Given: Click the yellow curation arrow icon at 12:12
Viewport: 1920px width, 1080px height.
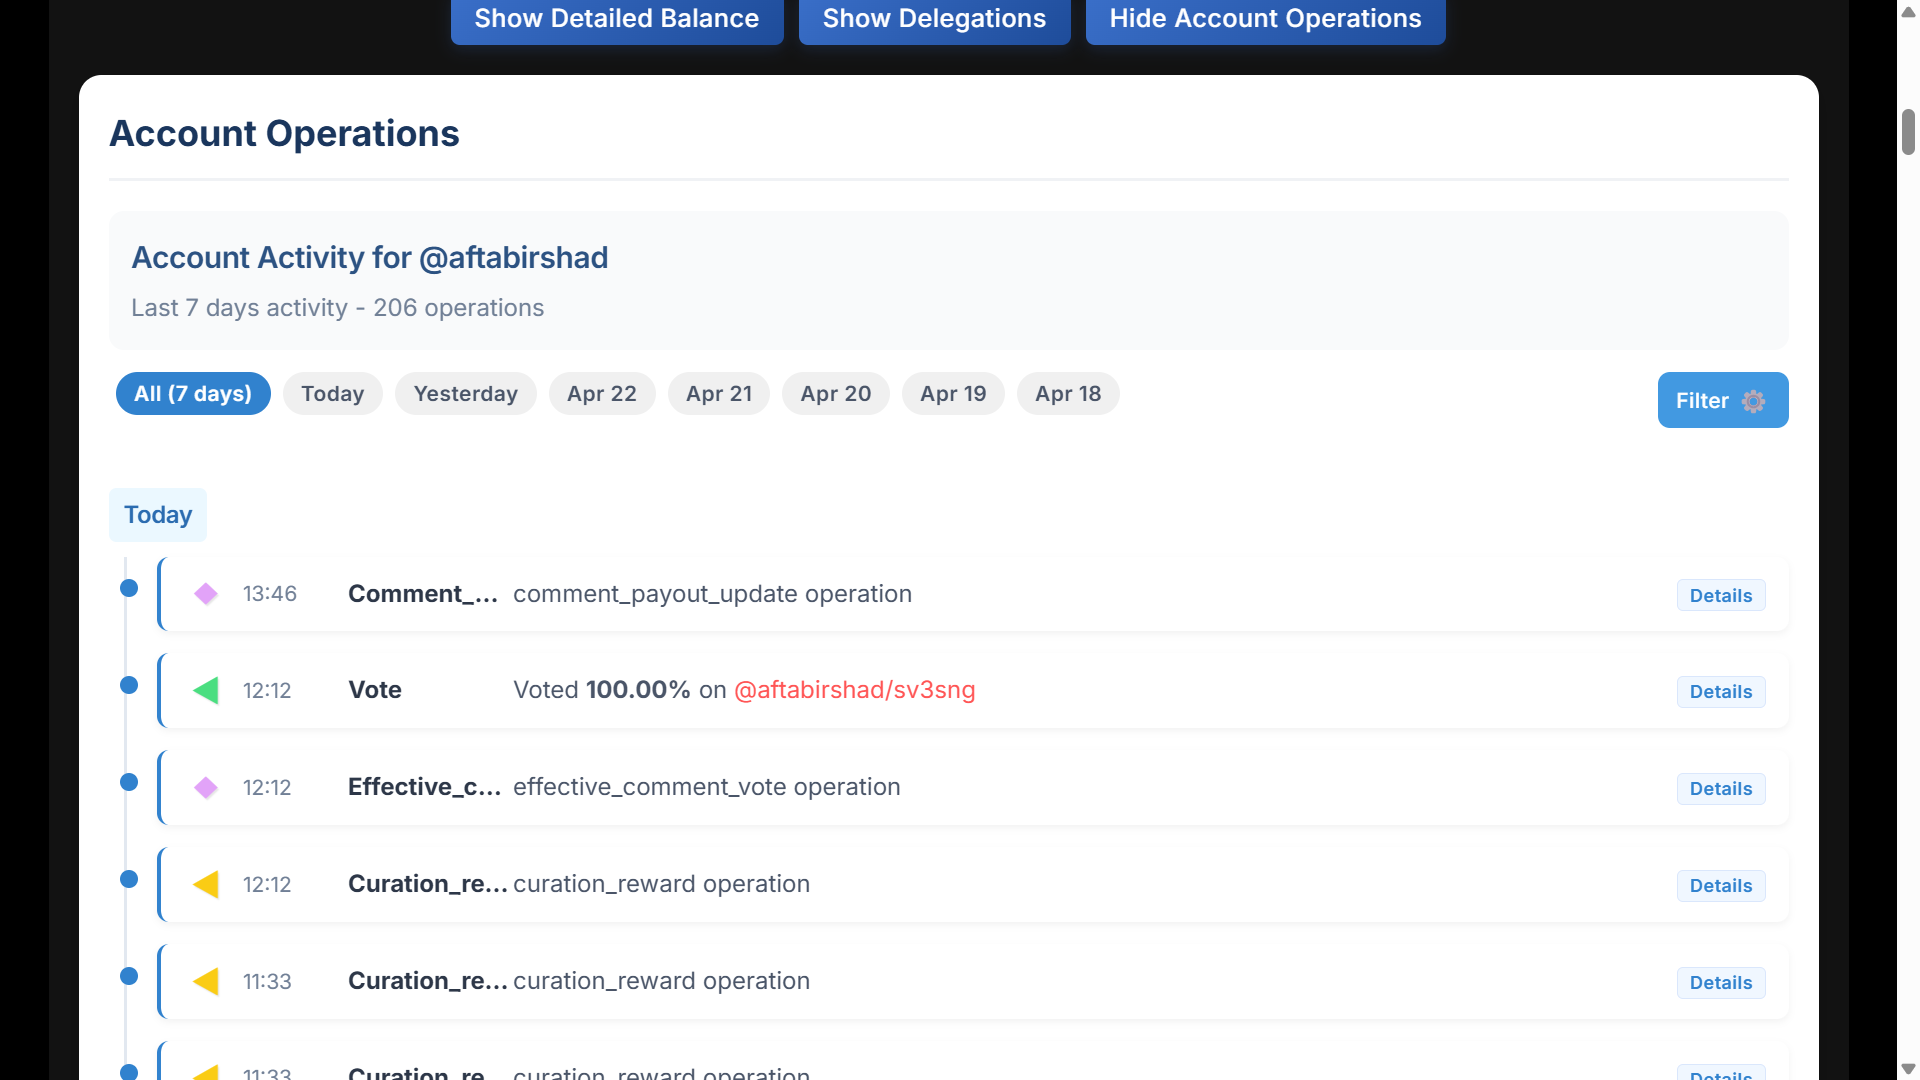Looking at the screenshot, I should pos(206,884).
